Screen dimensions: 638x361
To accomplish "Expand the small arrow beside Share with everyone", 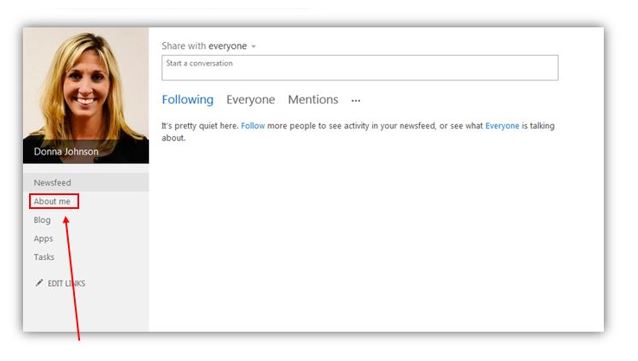I will click(x=253, y=46).
